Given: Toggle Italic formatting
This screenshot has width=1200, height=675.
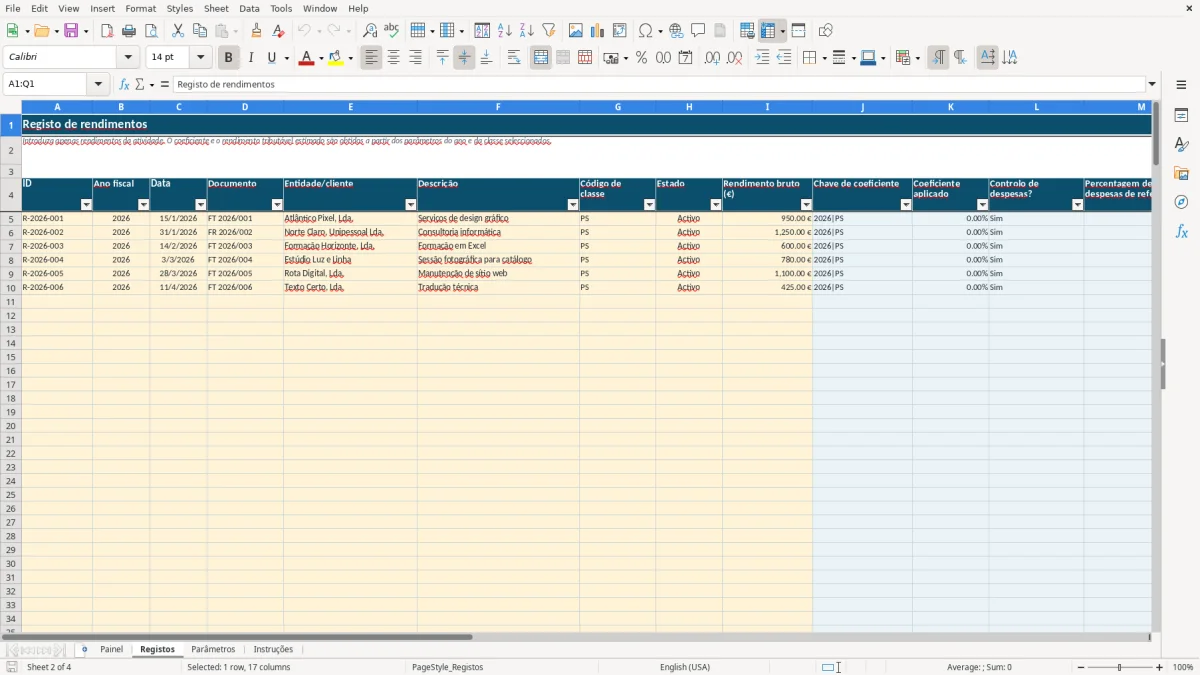Looking at the screenshot, I should click(x=251, y=58).
